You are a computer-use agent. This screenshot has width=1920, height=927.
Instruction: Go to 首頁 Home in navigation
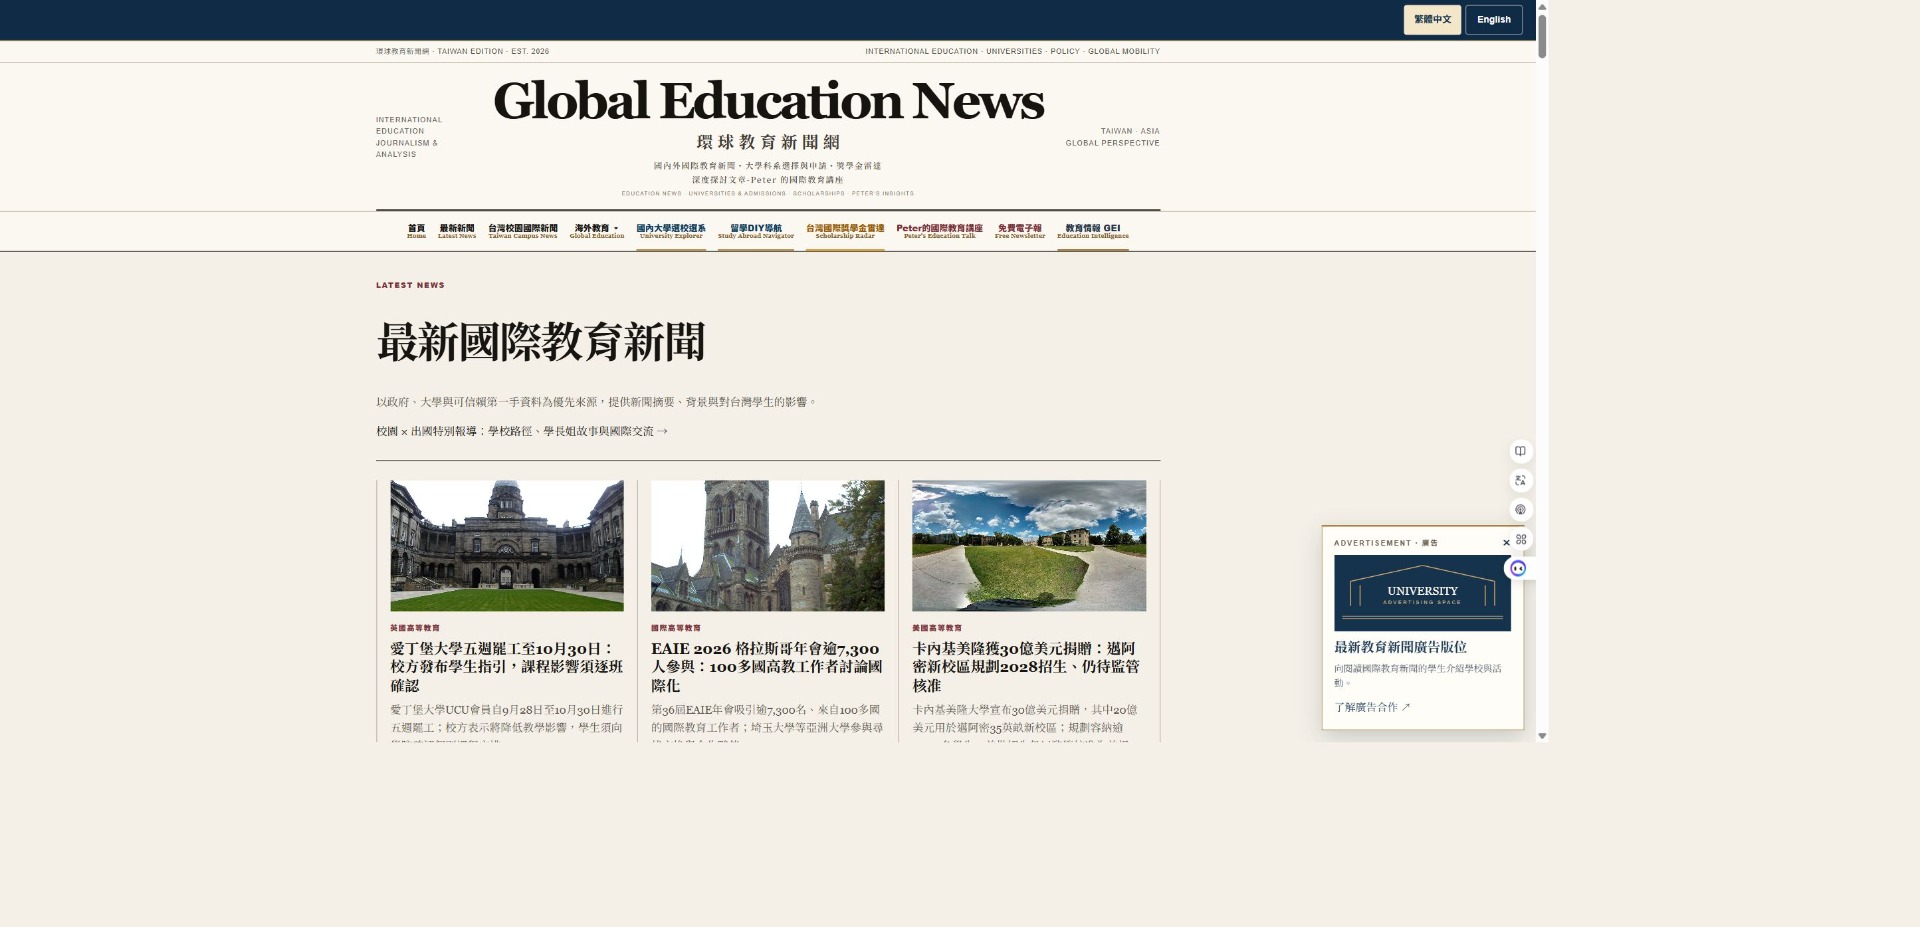click(416, 231)
